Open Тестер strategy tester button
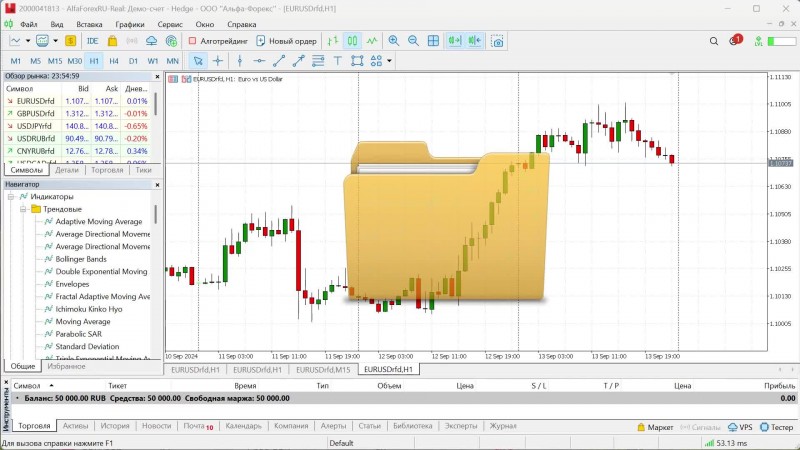This screenshot has height=450, width=800. point(777,427)
